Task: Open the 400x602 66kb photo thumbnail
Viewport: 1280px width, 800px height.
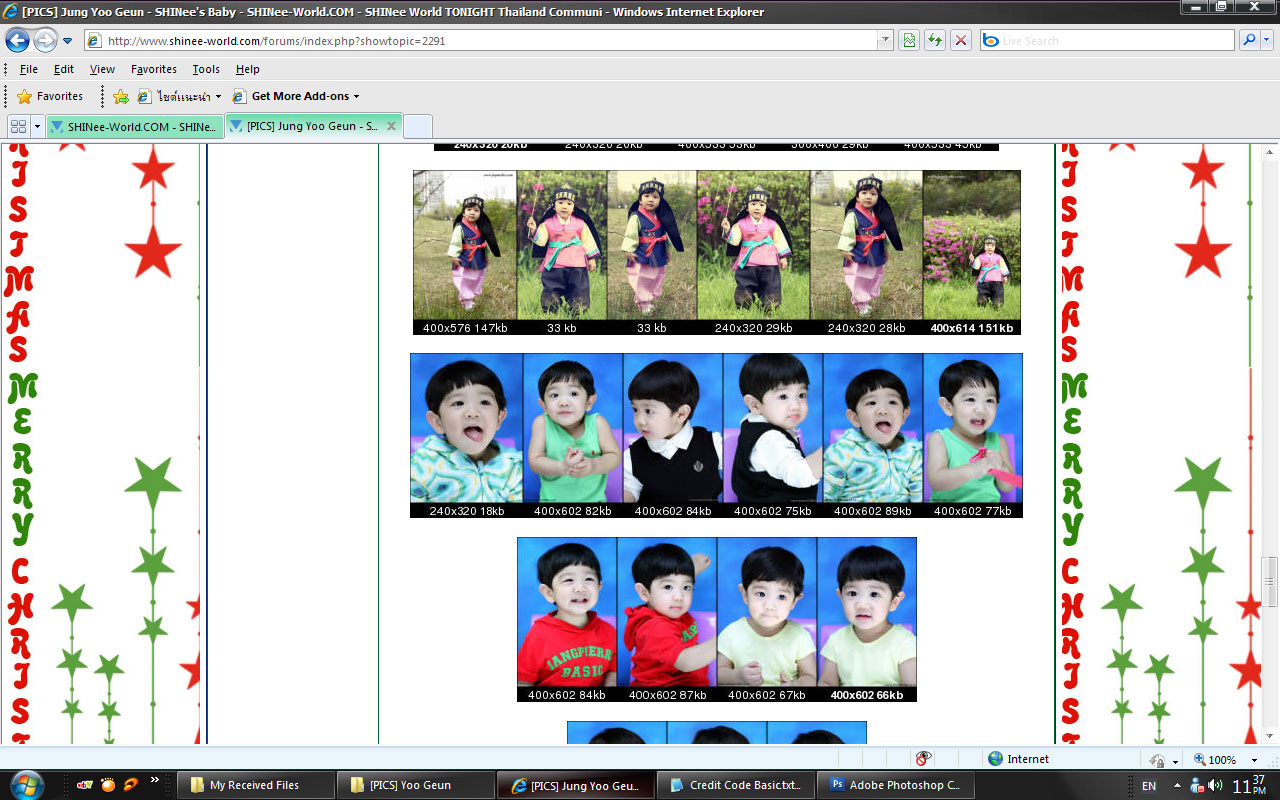Action: click(x=867, y=619)
